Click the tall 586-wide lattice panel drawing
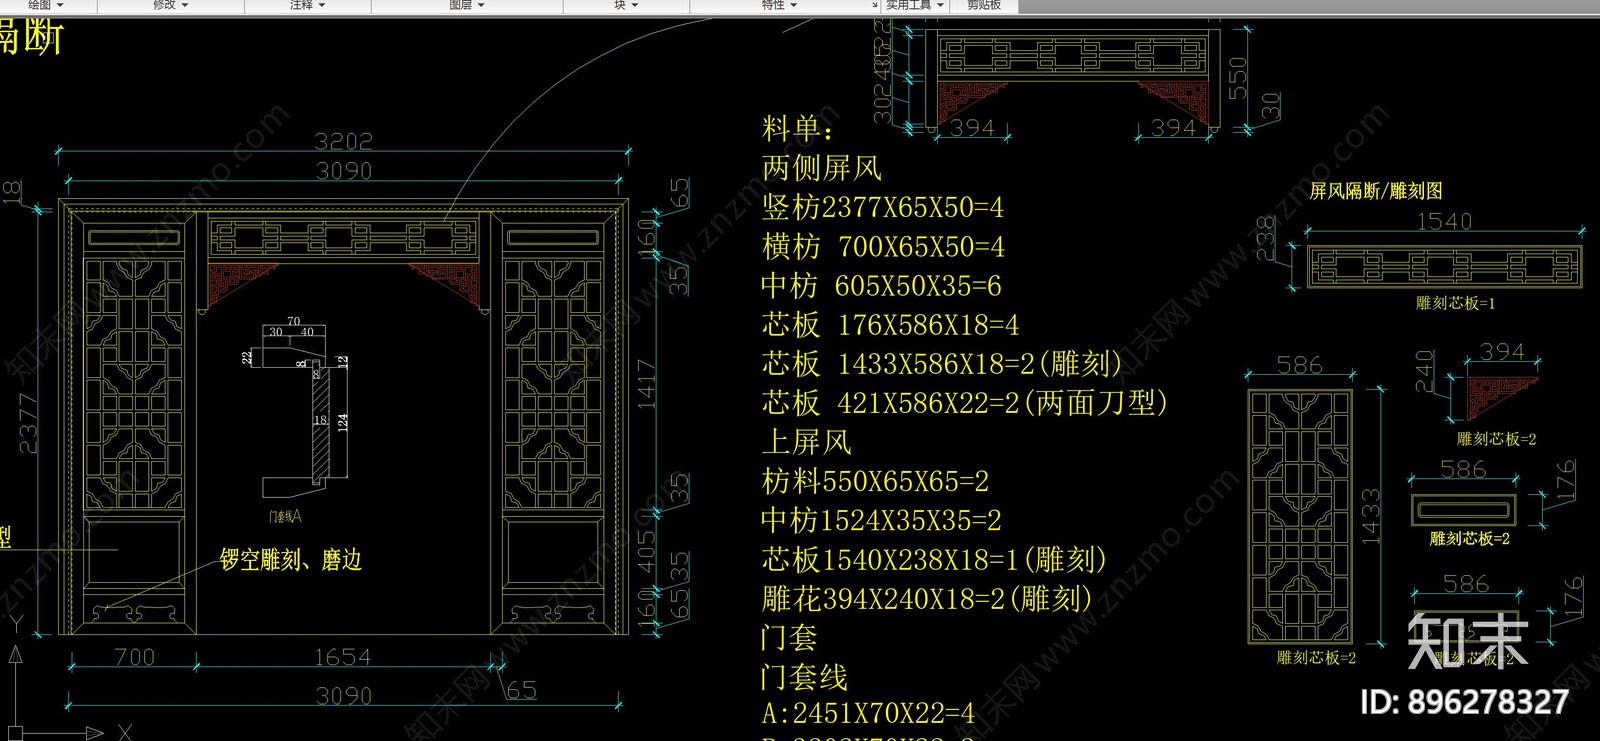The width and height of the screenshot is (1600, 741). [1300, 516]
